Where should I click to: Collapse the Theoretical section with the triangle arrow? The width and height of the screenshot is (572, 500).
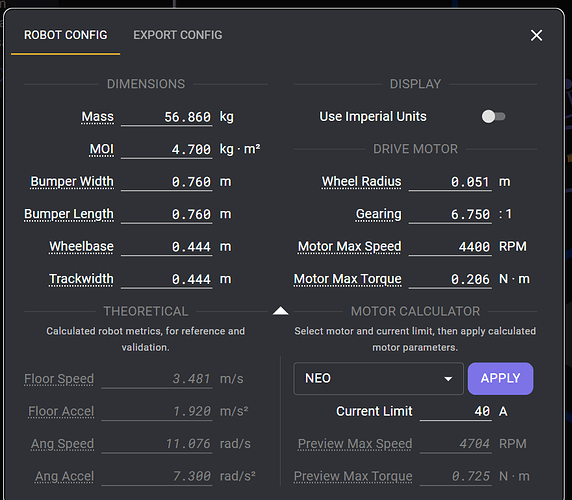(x=281, y=311)
